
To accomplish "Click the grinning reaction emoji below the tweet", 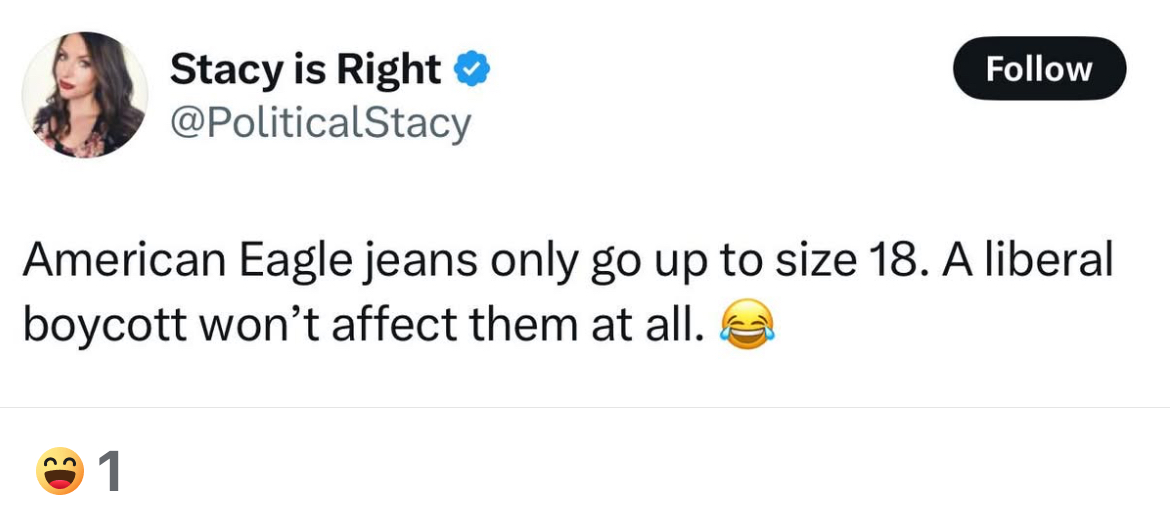I will (x=60, y=471).
